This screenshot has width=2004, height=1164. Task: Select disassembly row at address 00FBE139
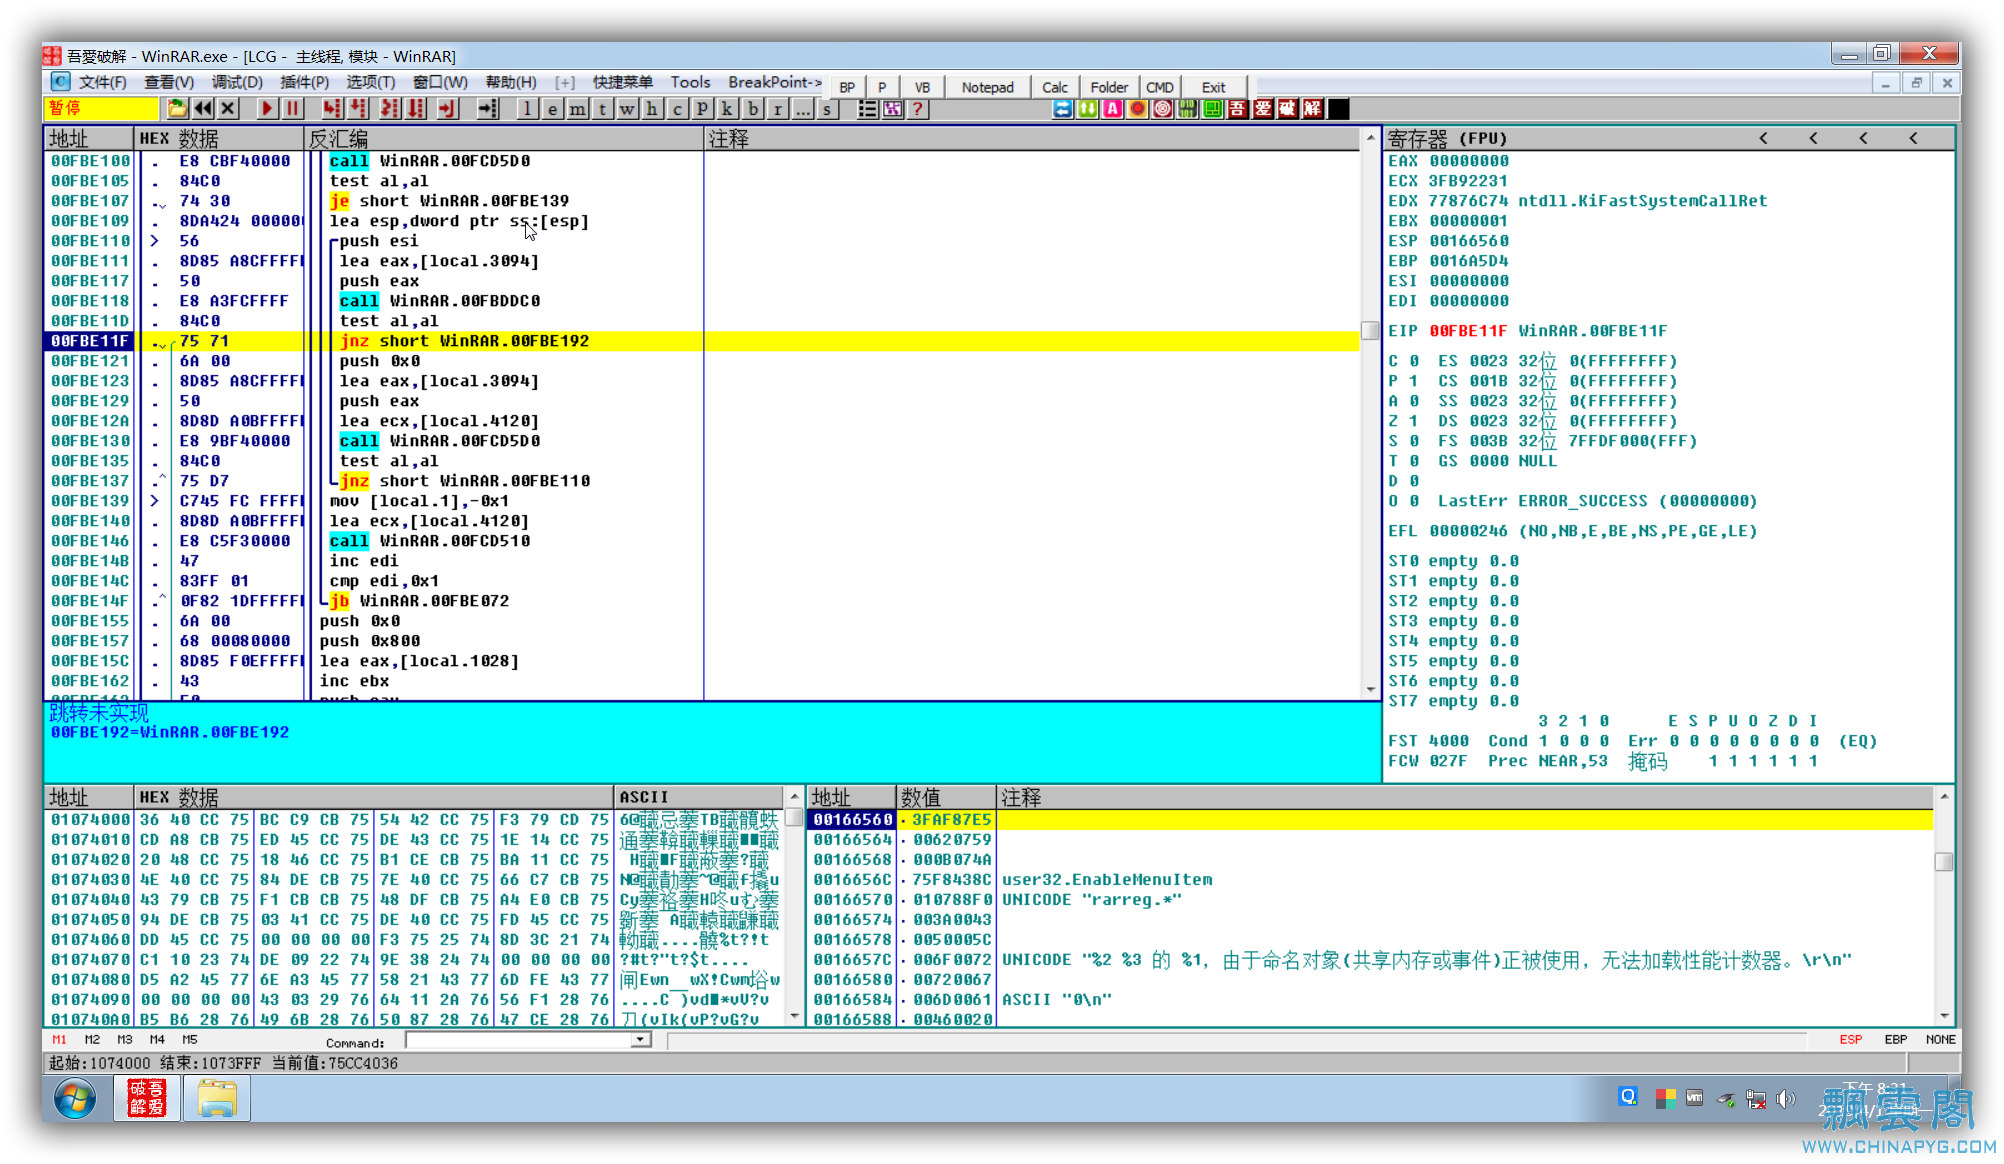702,501
